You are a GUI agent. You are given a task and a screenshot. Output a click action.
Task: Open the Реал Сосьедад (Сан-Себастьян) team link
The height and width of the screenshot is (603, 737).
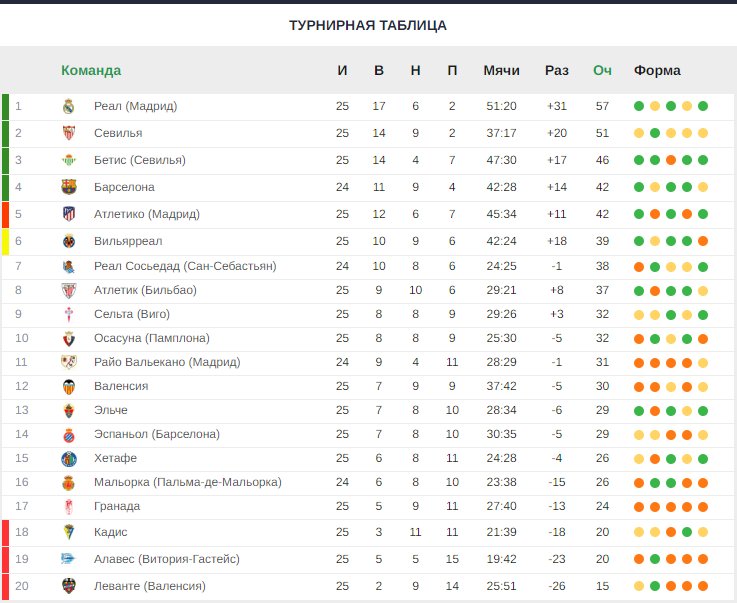click(185, 266)
